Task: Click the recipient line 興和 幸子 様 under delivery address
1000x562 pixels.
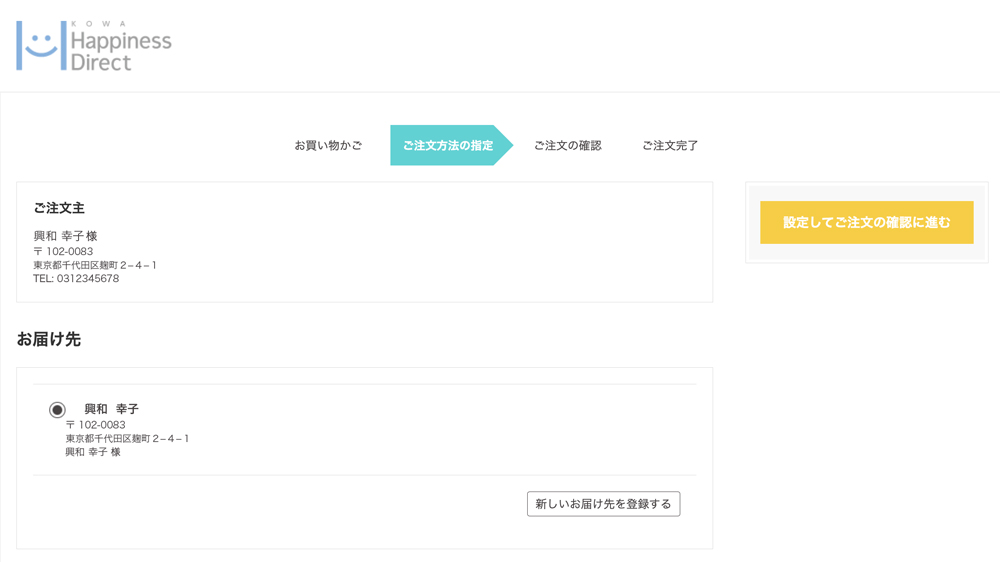Action: pyautogui.click(x=93, y=452)
